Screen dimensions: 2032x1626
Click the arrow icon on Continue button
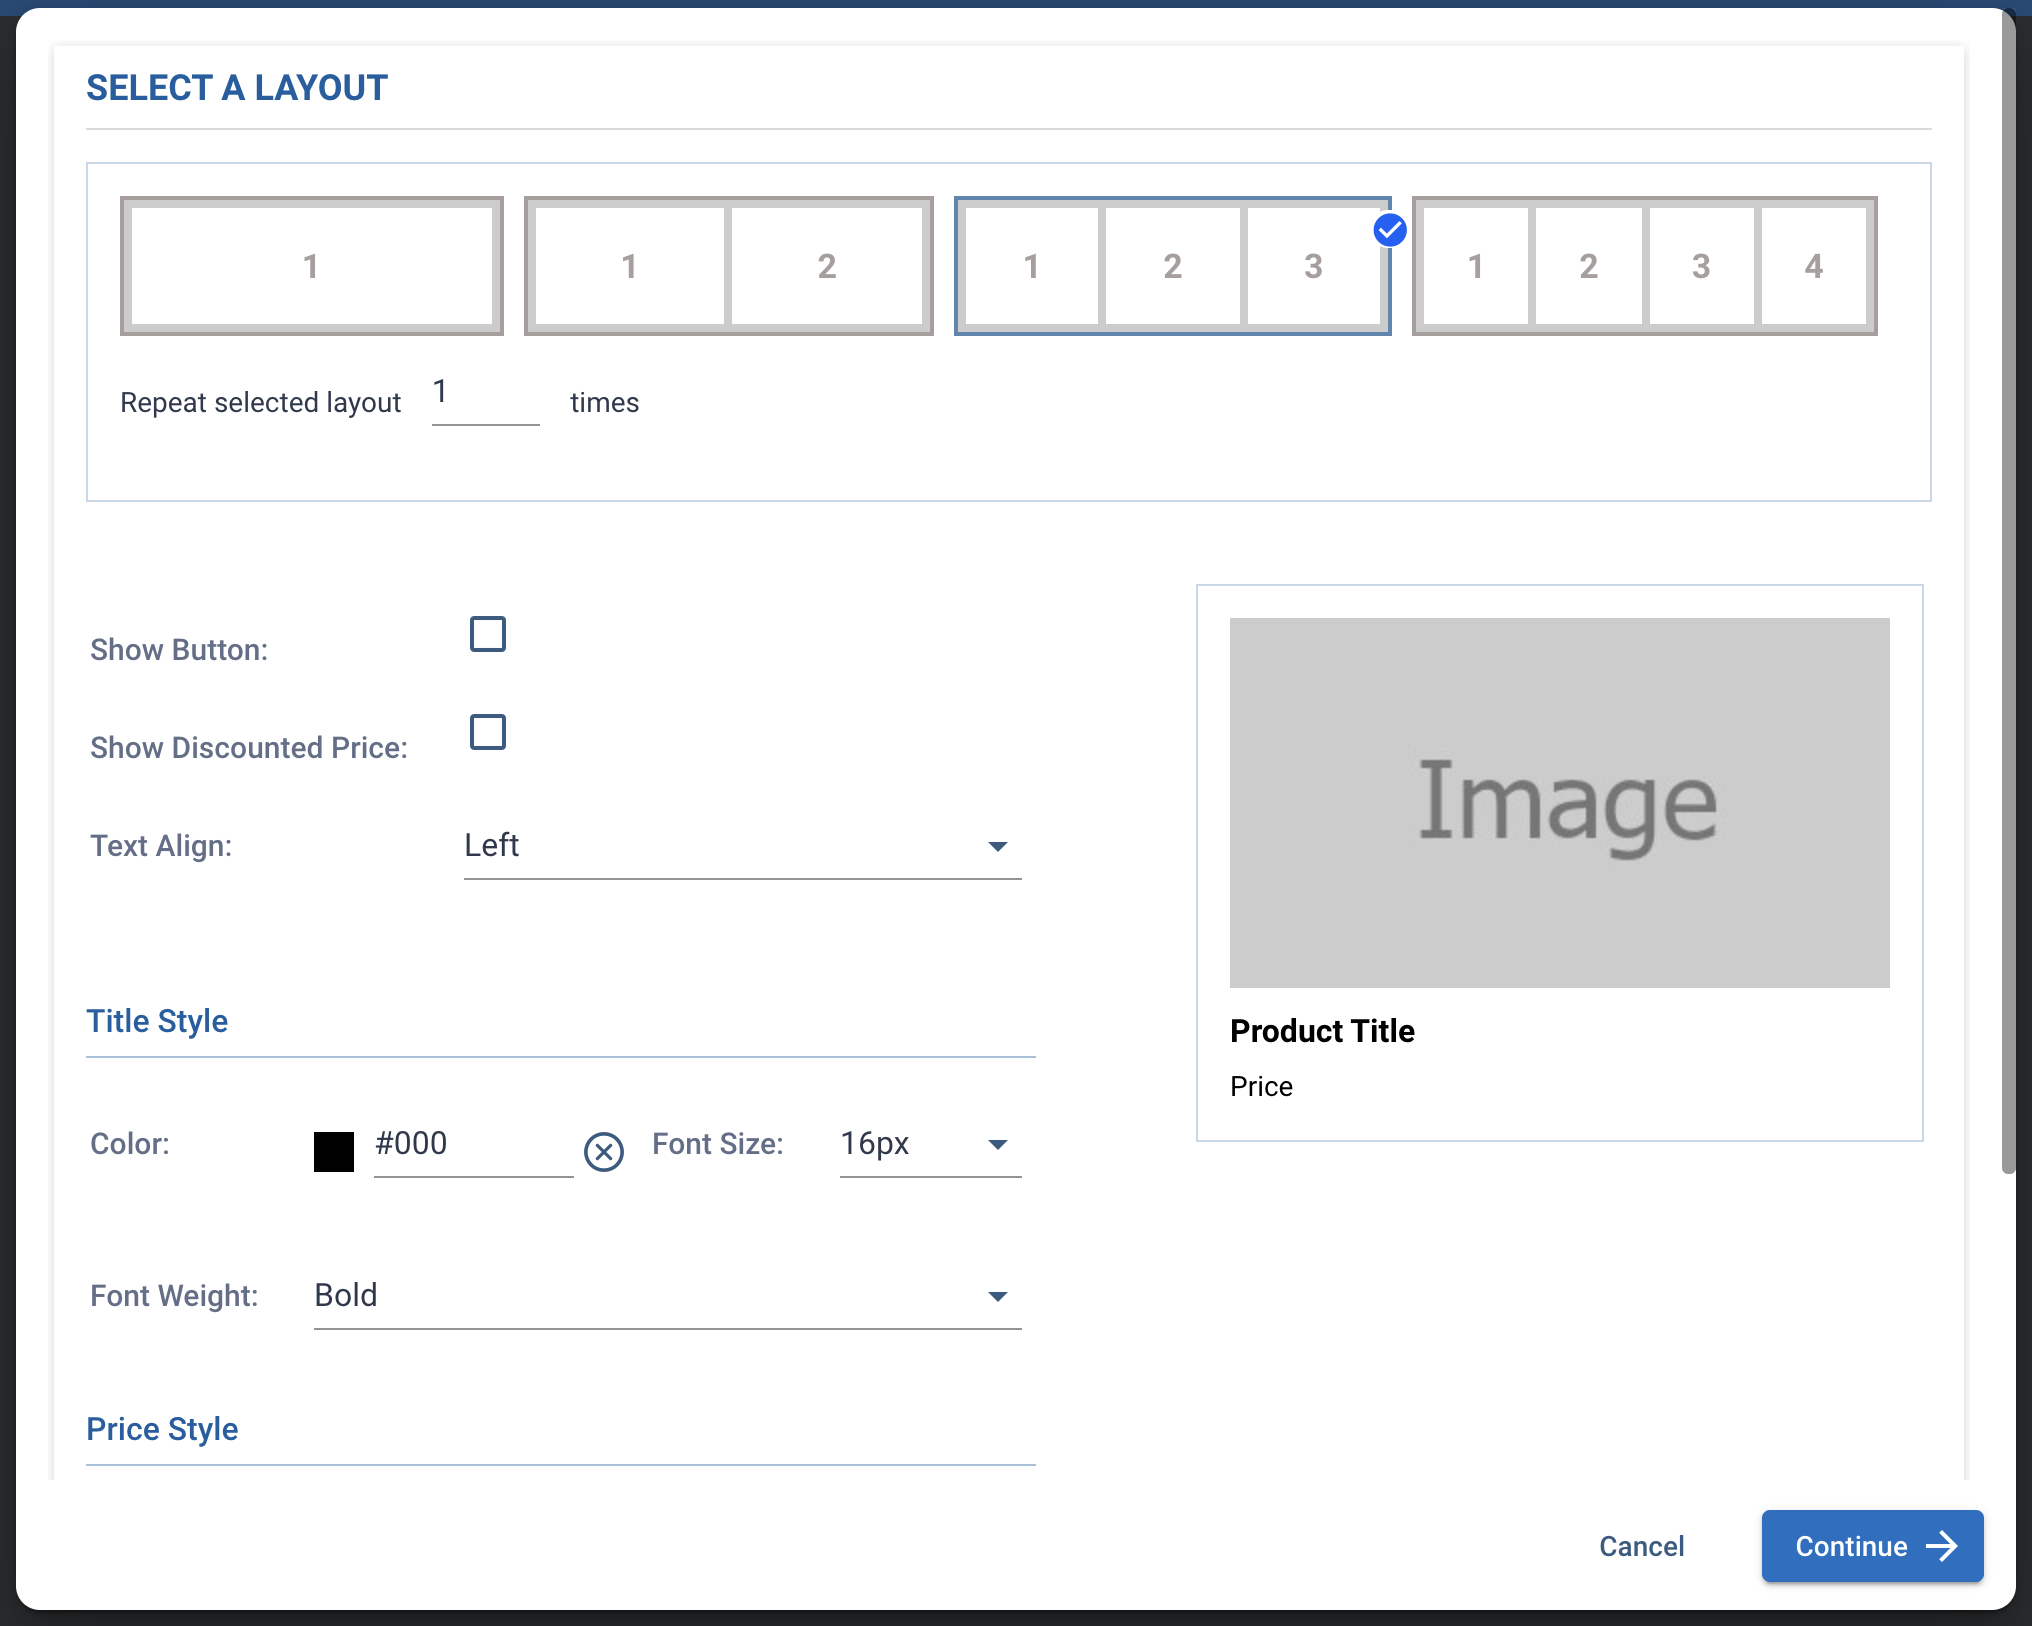(x=1942, y=1546)
